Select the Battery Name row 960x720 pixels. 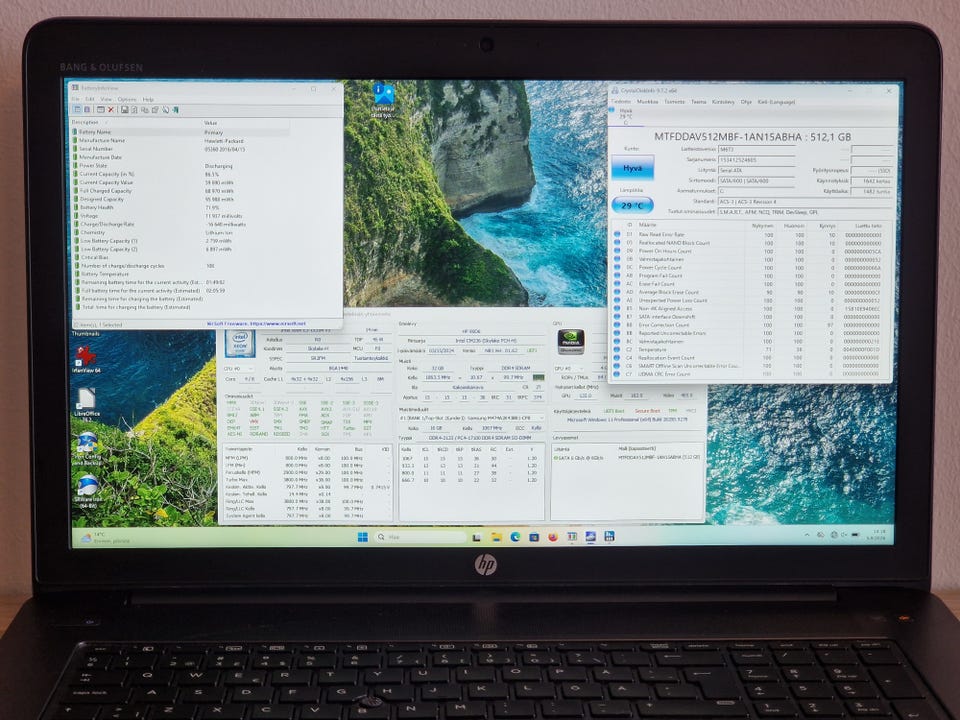tap(181, 132)
